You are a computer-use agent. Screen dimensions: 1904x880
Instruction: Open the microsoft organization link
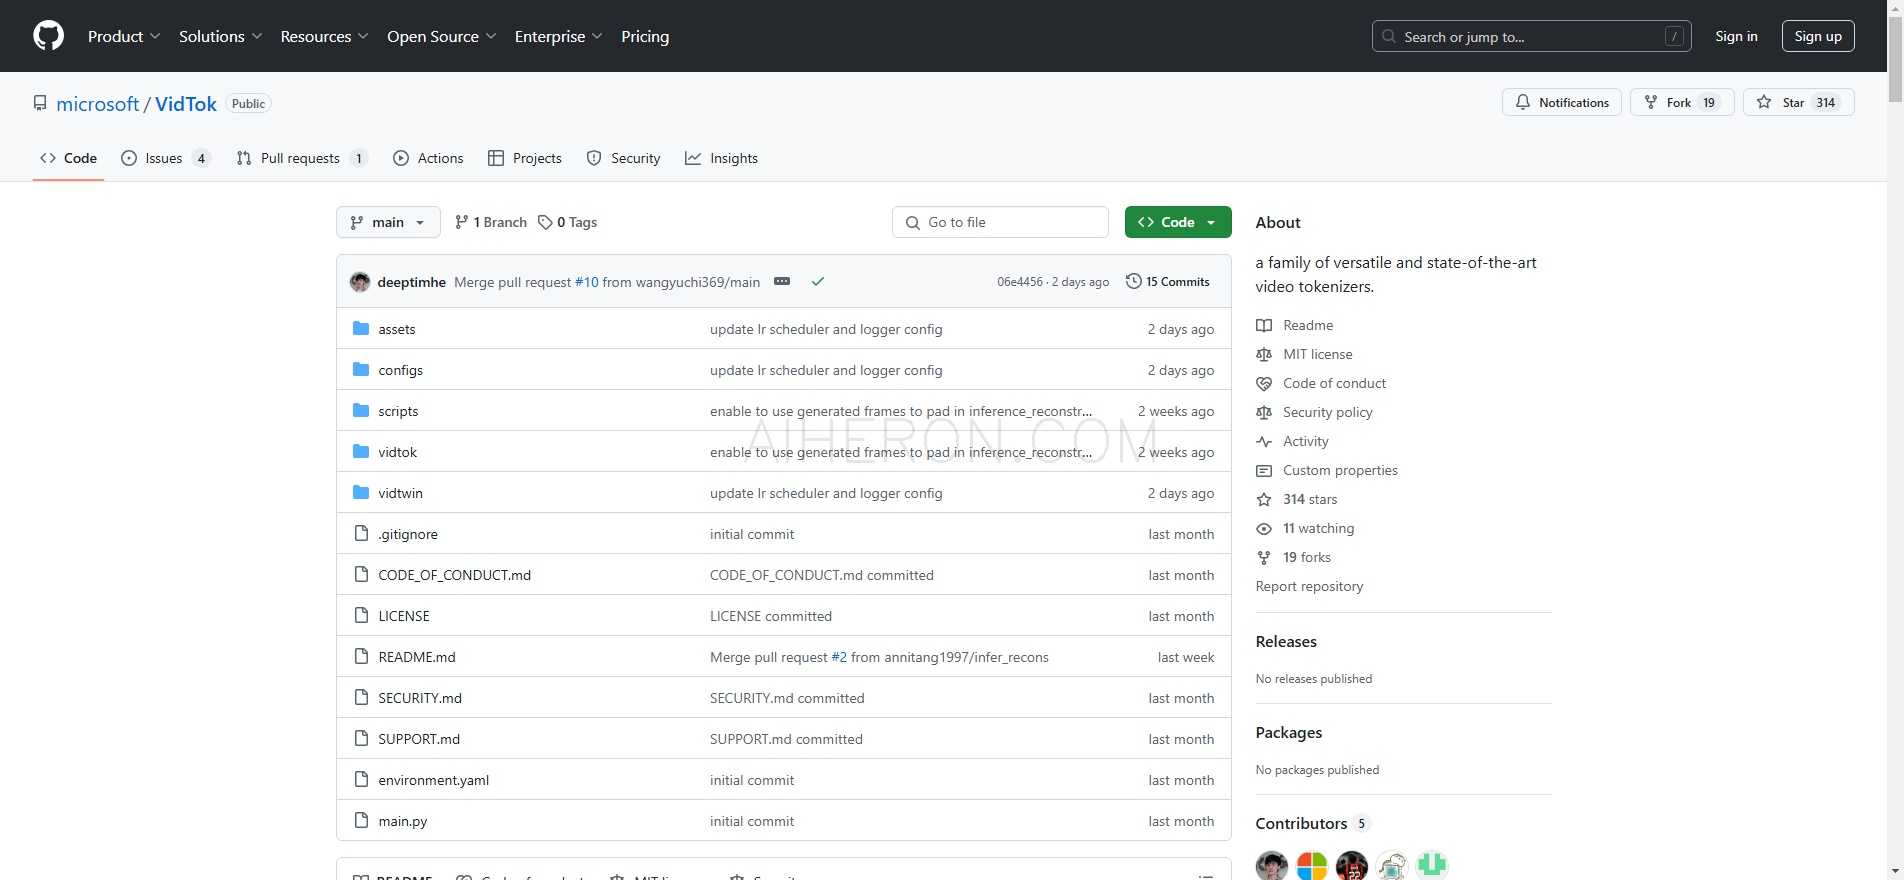point(98,104)
